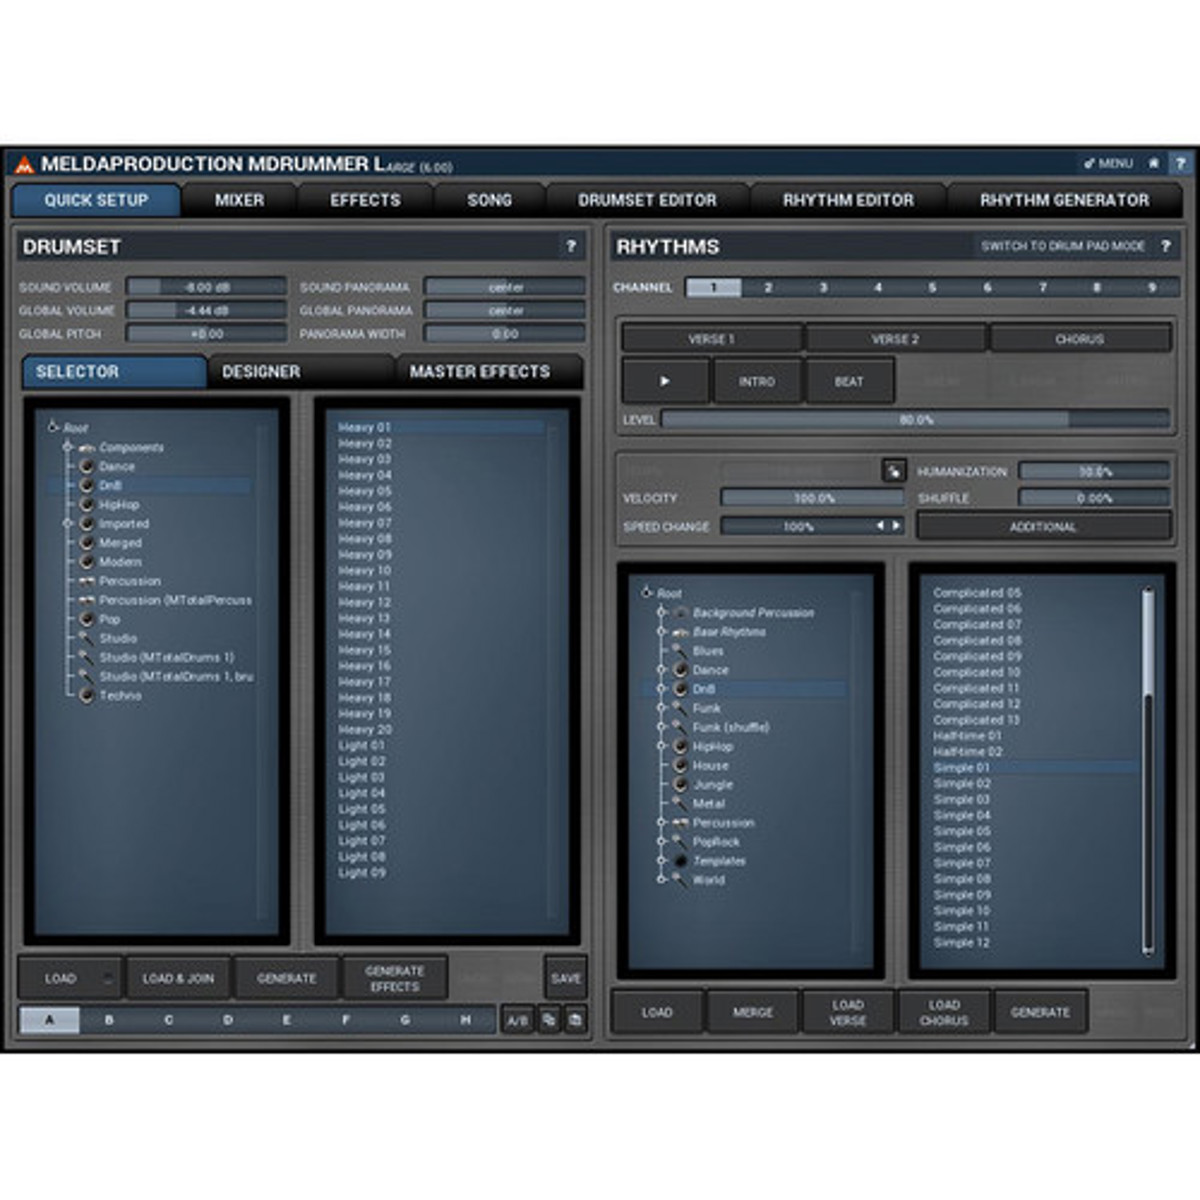Click the home icon beside MENU
1200x1200 pixels.
(1153, 163)
